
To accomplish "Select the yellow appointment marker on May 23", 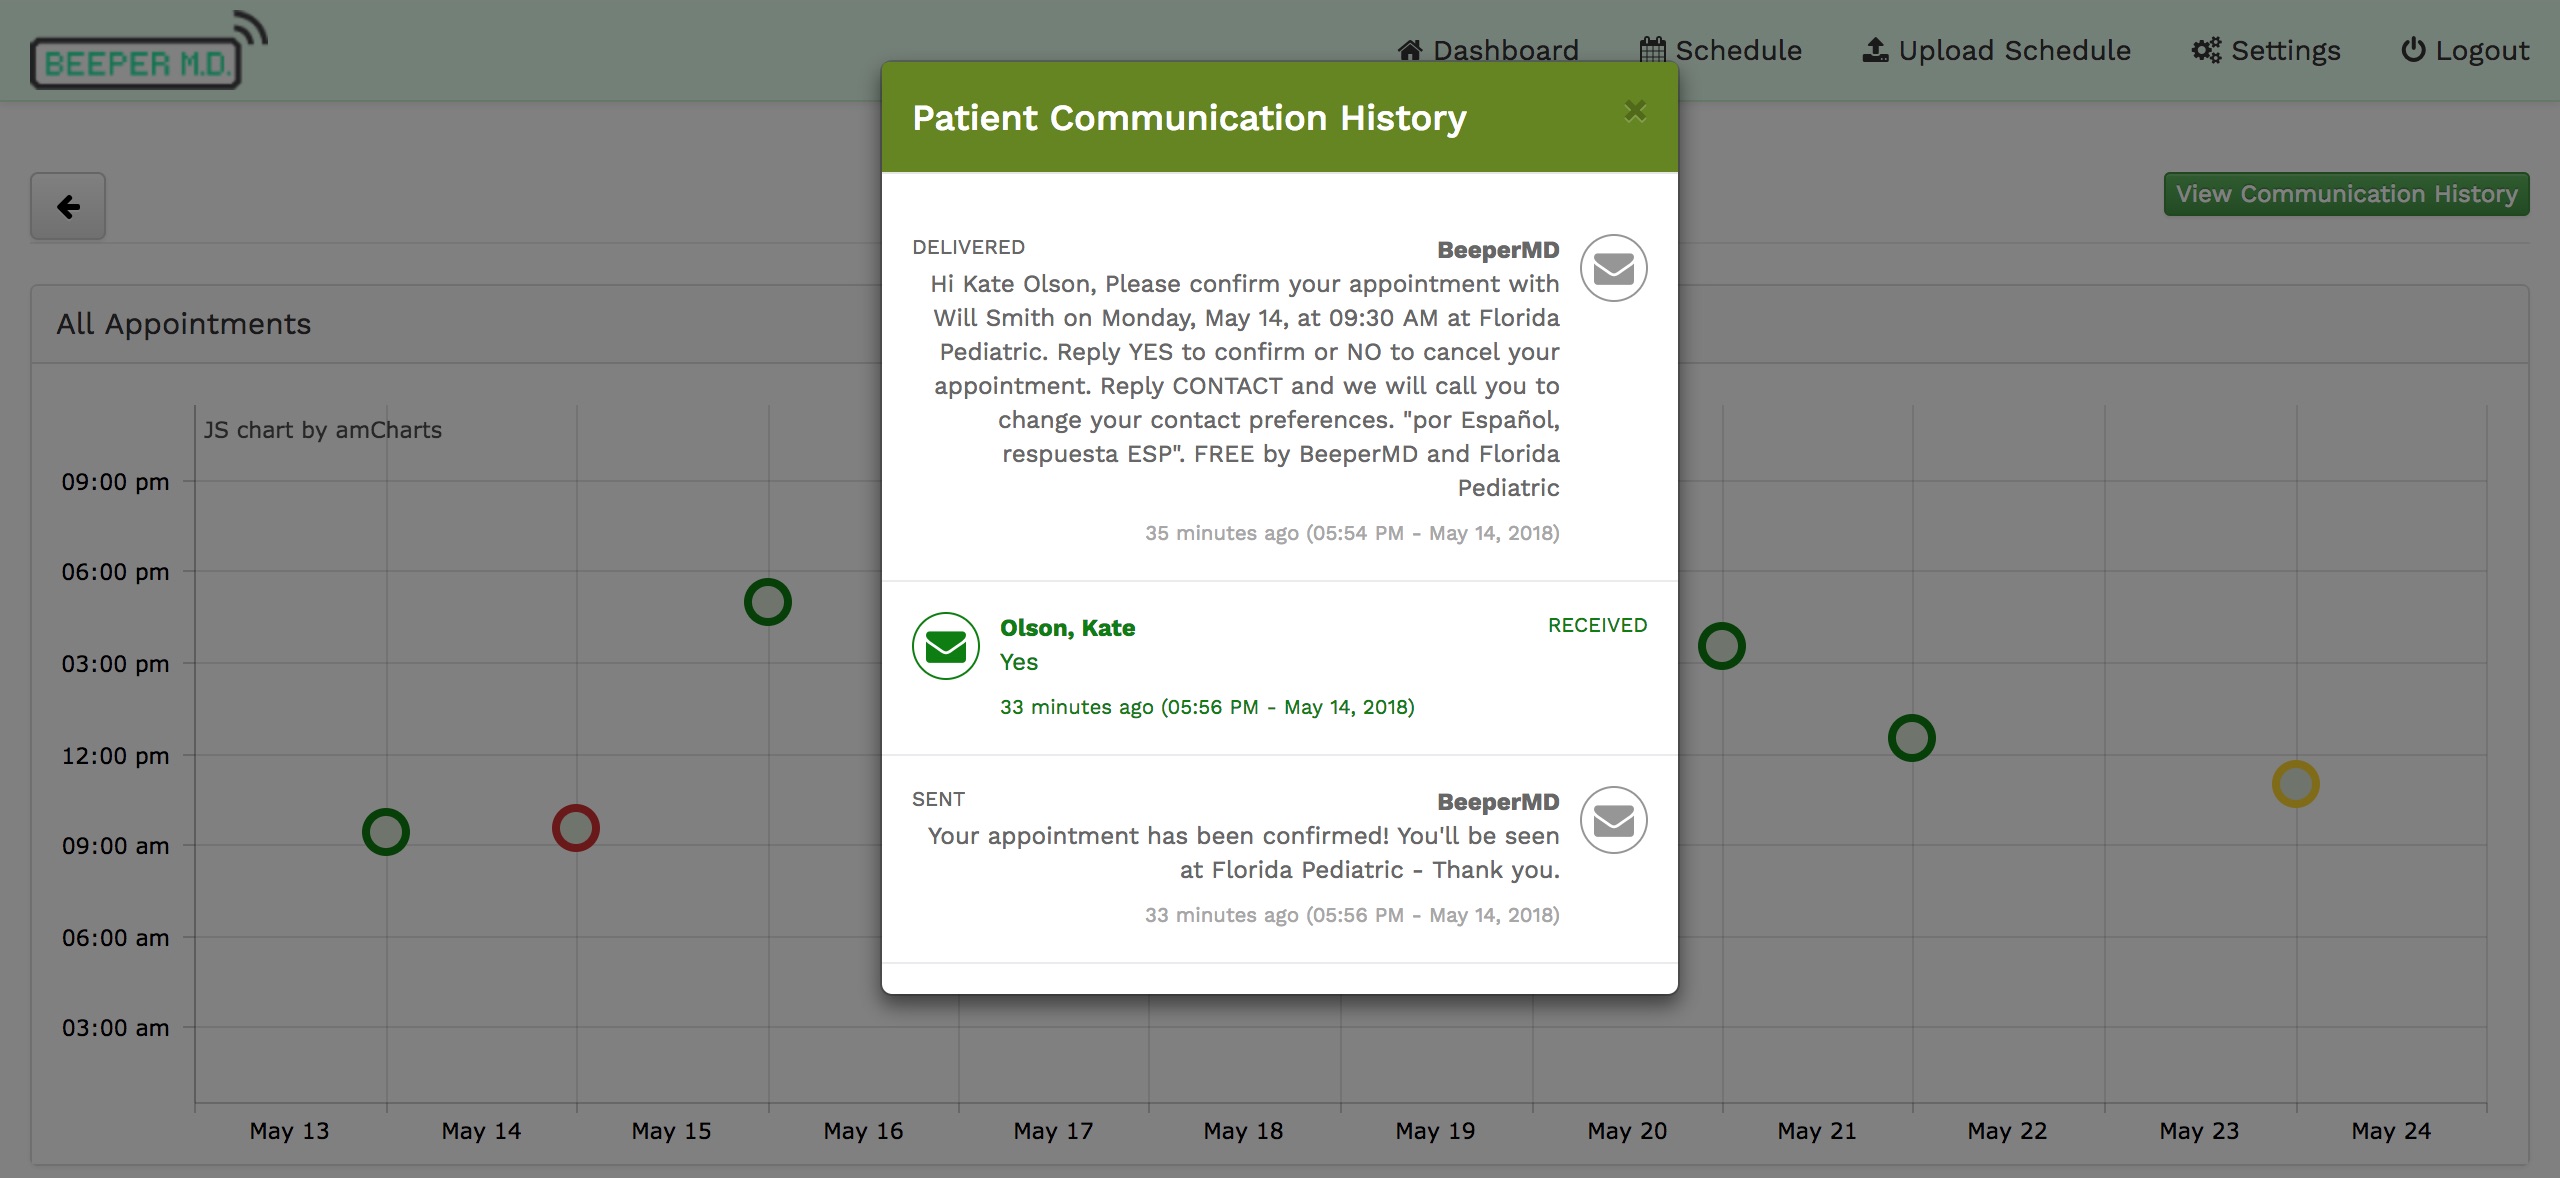I will 2295,784.
